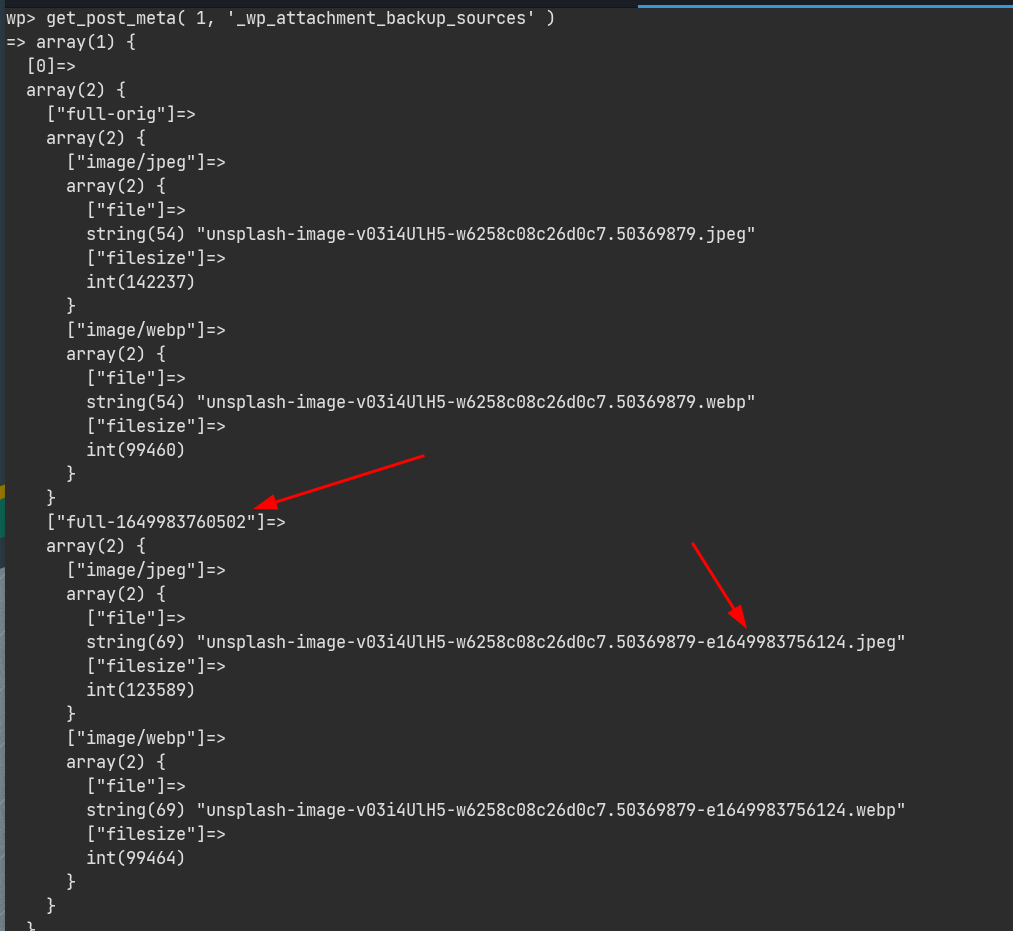Click the get_post_meta command line at wp> prompt
Image resolution: width=1013 pixels, height=931 pixels.
click(280, 18)
